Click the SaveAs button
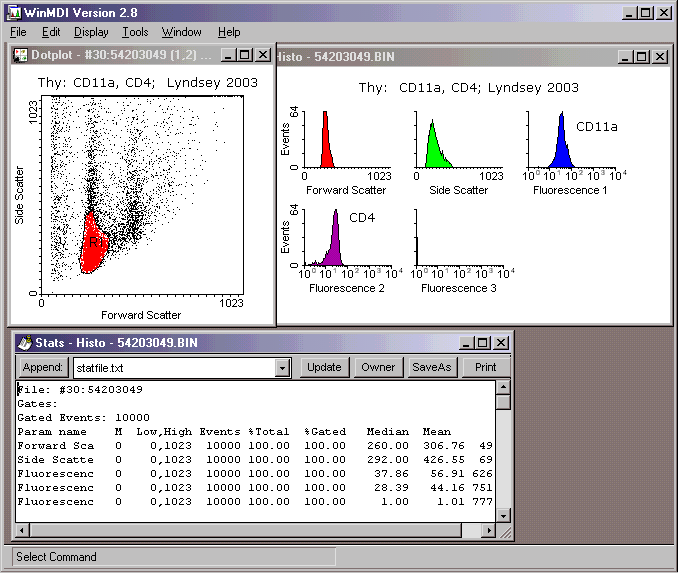The image size is (678, 573). (432, 367)
